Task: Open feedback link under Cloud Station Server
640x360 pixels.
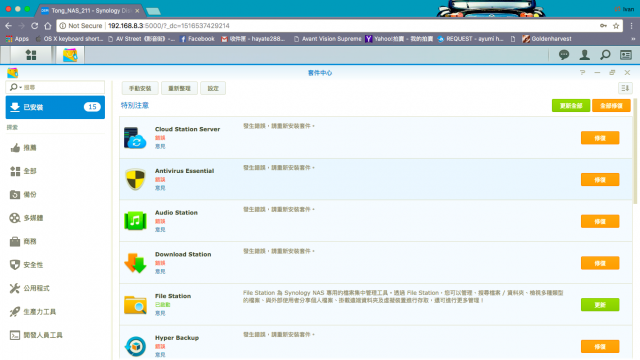Action: pyautogui.click(x=160, y=146)
